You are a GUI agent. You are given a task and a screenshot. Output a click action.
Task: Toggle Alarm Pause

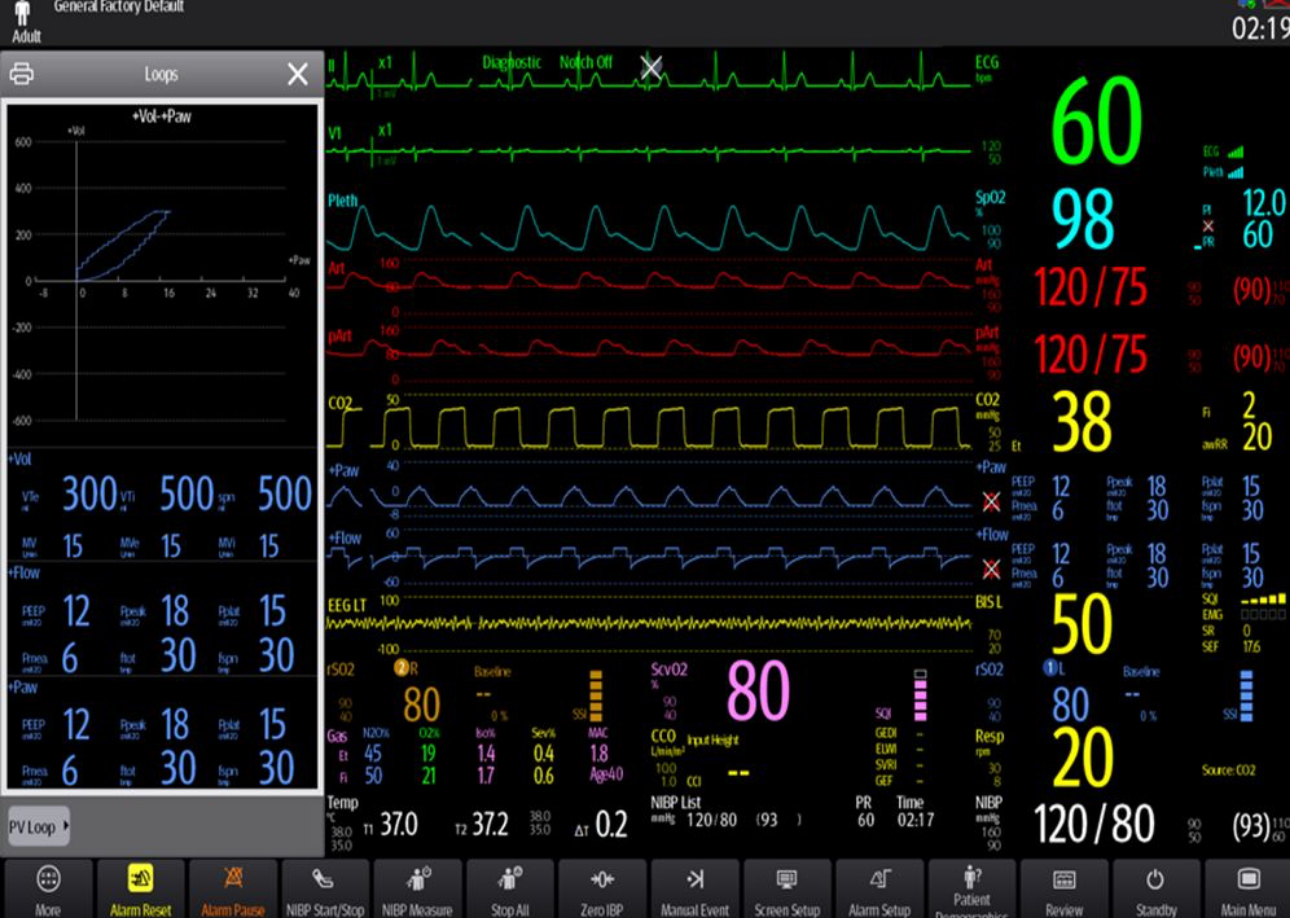233,887
